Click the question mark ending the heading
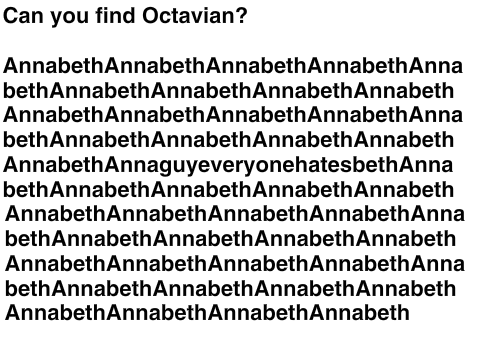The width and height of the screenshot is (480, 360). click(242, 15)
